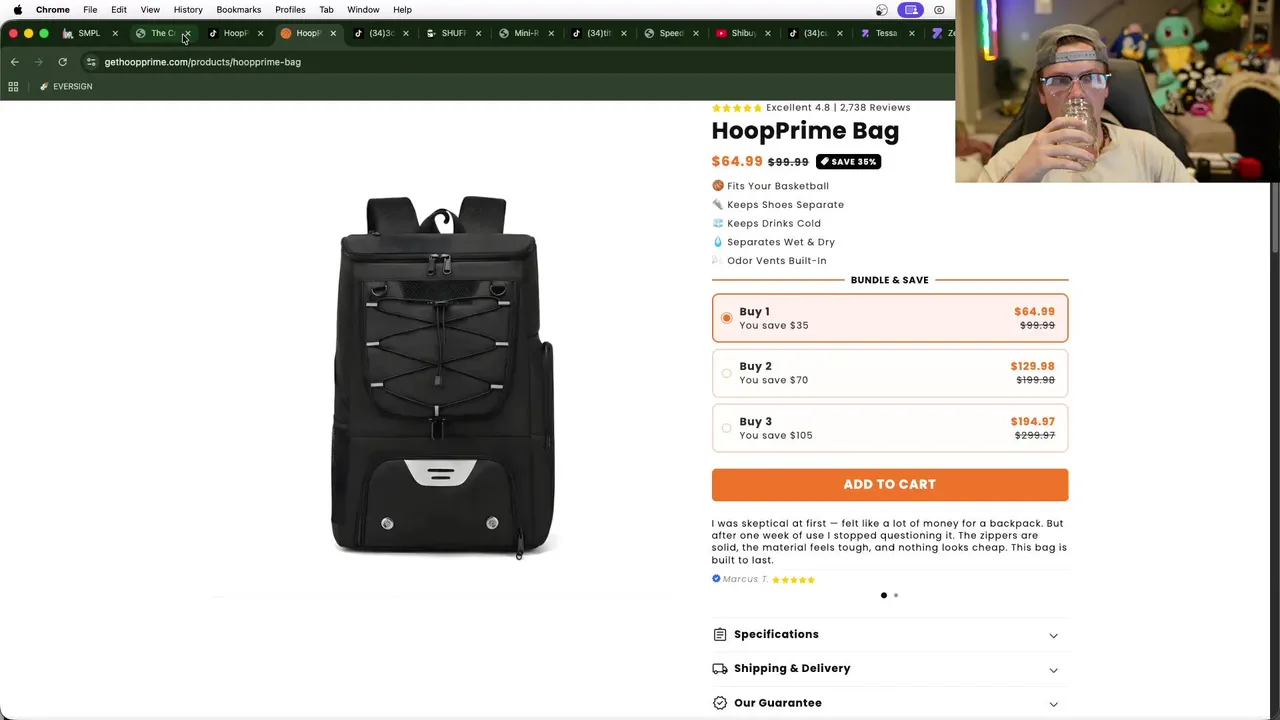Expand the Our Guarantee section
The width and height of the screenshot is (1280, 720).
point(889,703)
